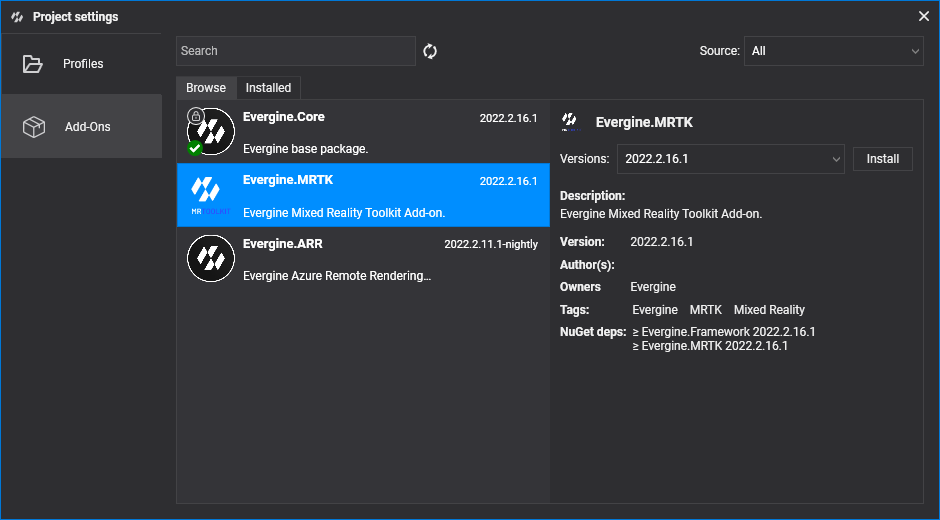Select the Browse tab

point(206,88)
